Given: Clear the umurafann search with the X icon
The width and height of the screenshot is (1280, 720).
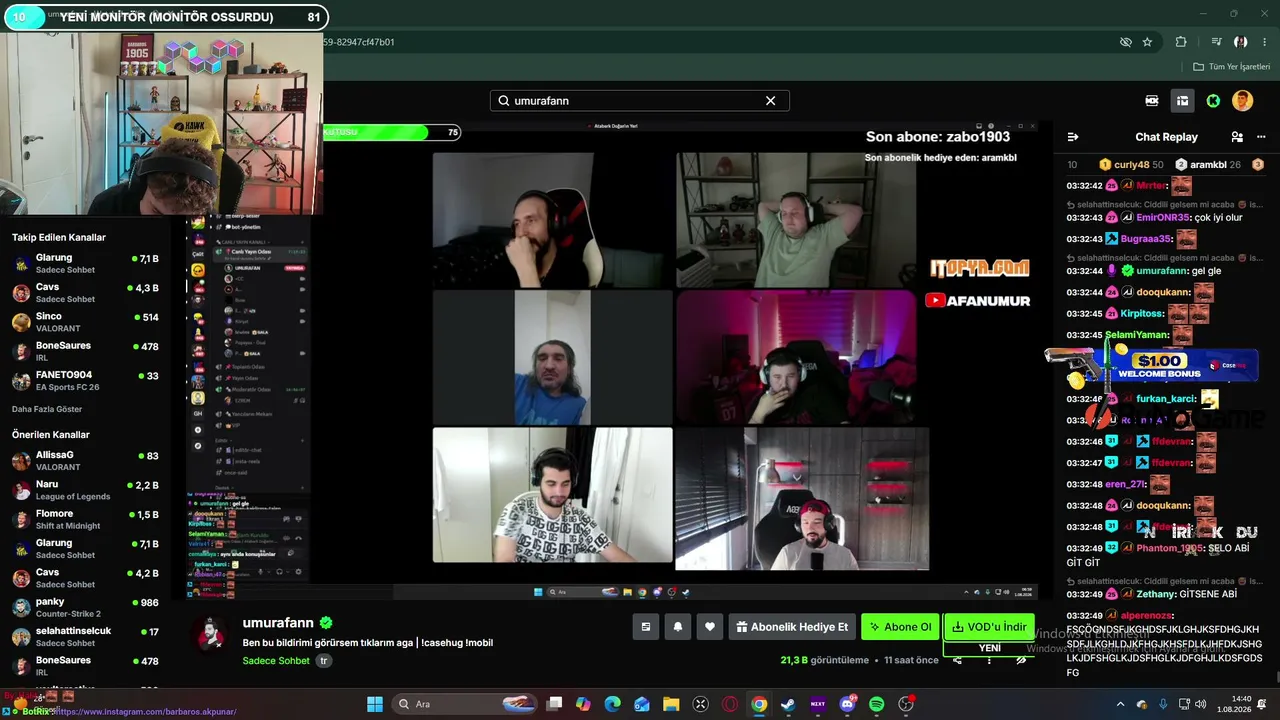Looking at the screenshot, I should tap(770, 101).
